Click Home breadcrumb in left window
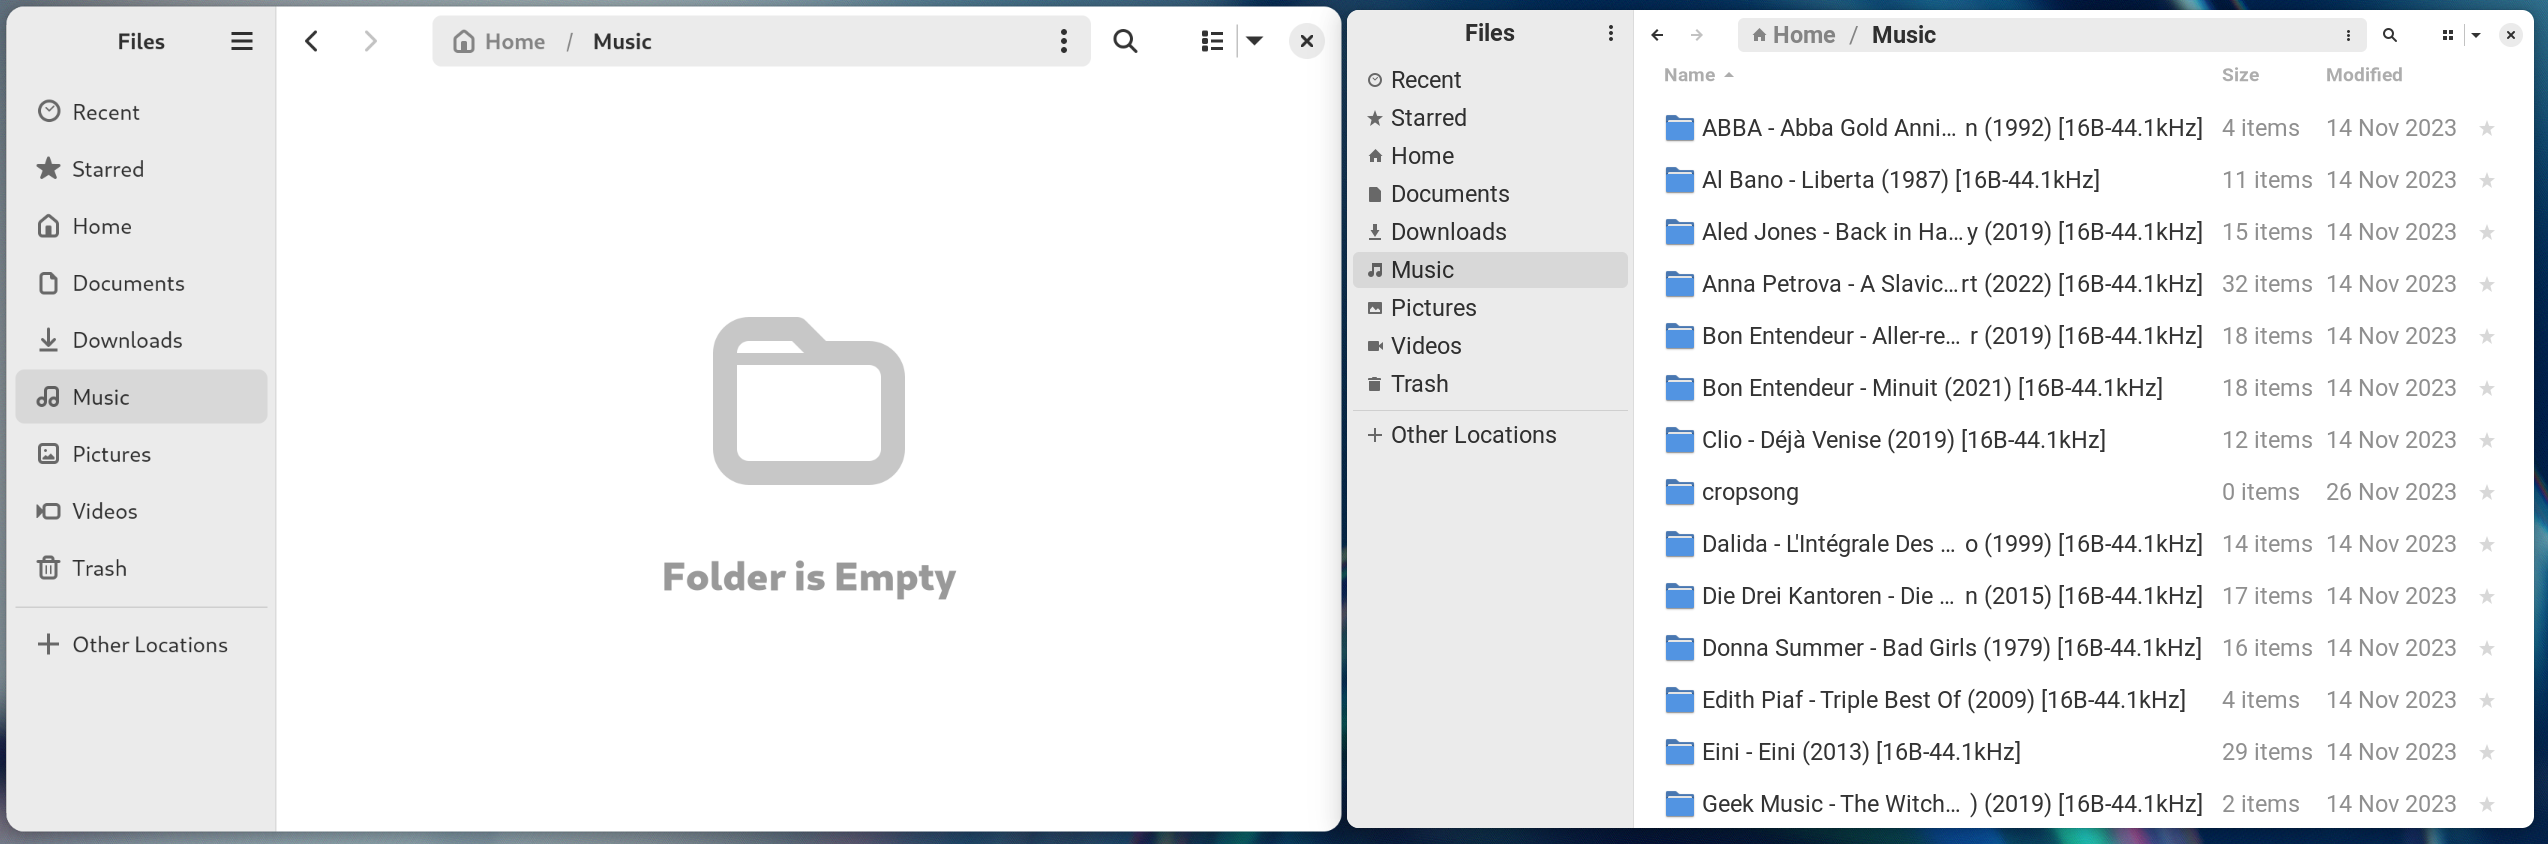 pyautogui.click(x=499, y=41)
